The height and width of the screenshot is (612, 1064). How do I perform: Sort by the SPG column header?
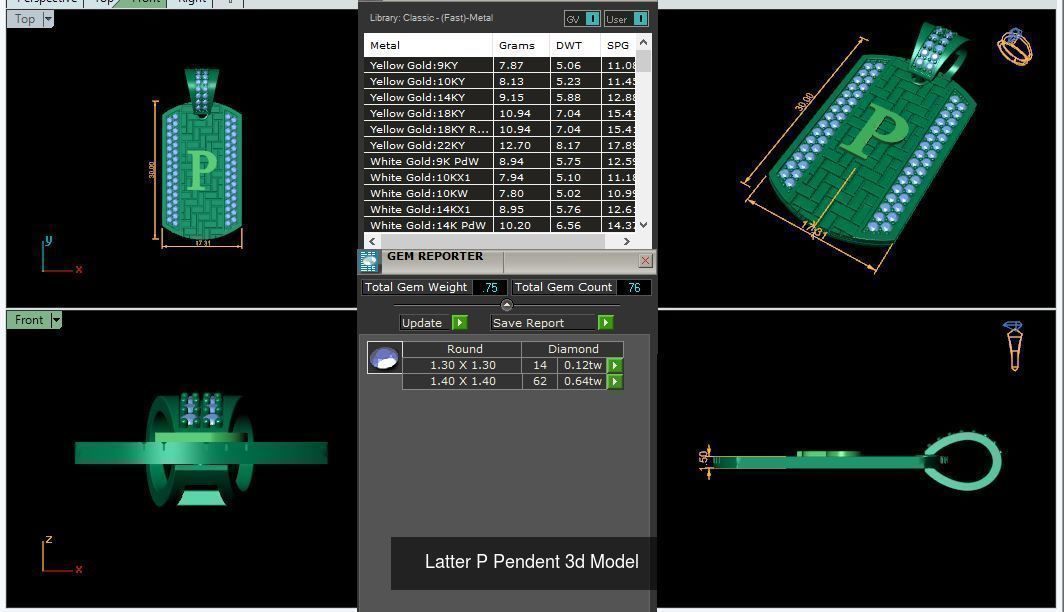coord(618,45)
